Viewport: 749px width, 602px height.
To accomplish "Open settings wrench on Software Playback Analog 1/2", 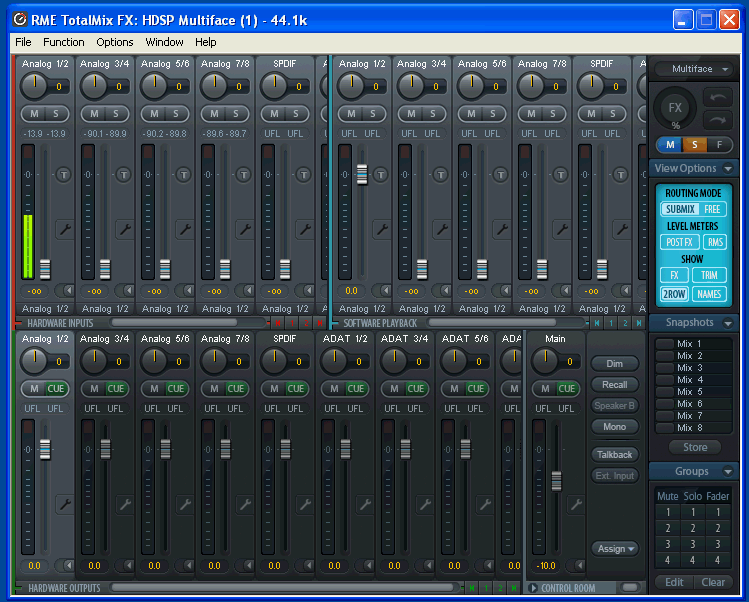I will 382,229.
